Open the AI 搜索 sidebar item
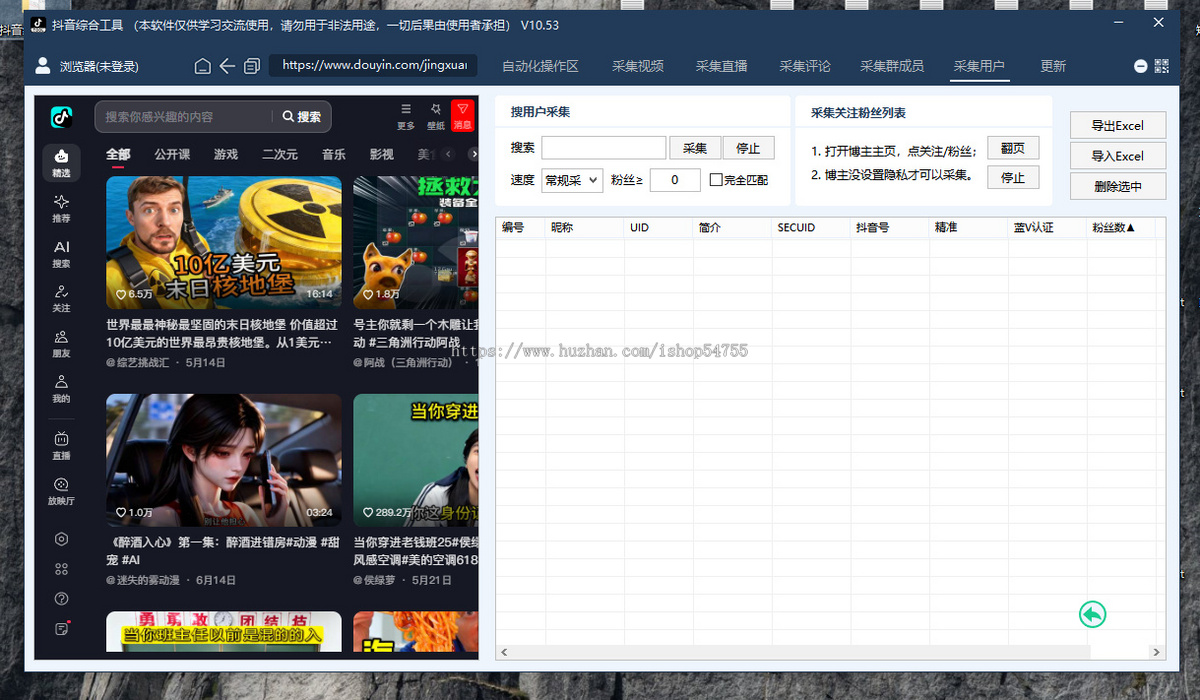 click(x=62, y=254)
